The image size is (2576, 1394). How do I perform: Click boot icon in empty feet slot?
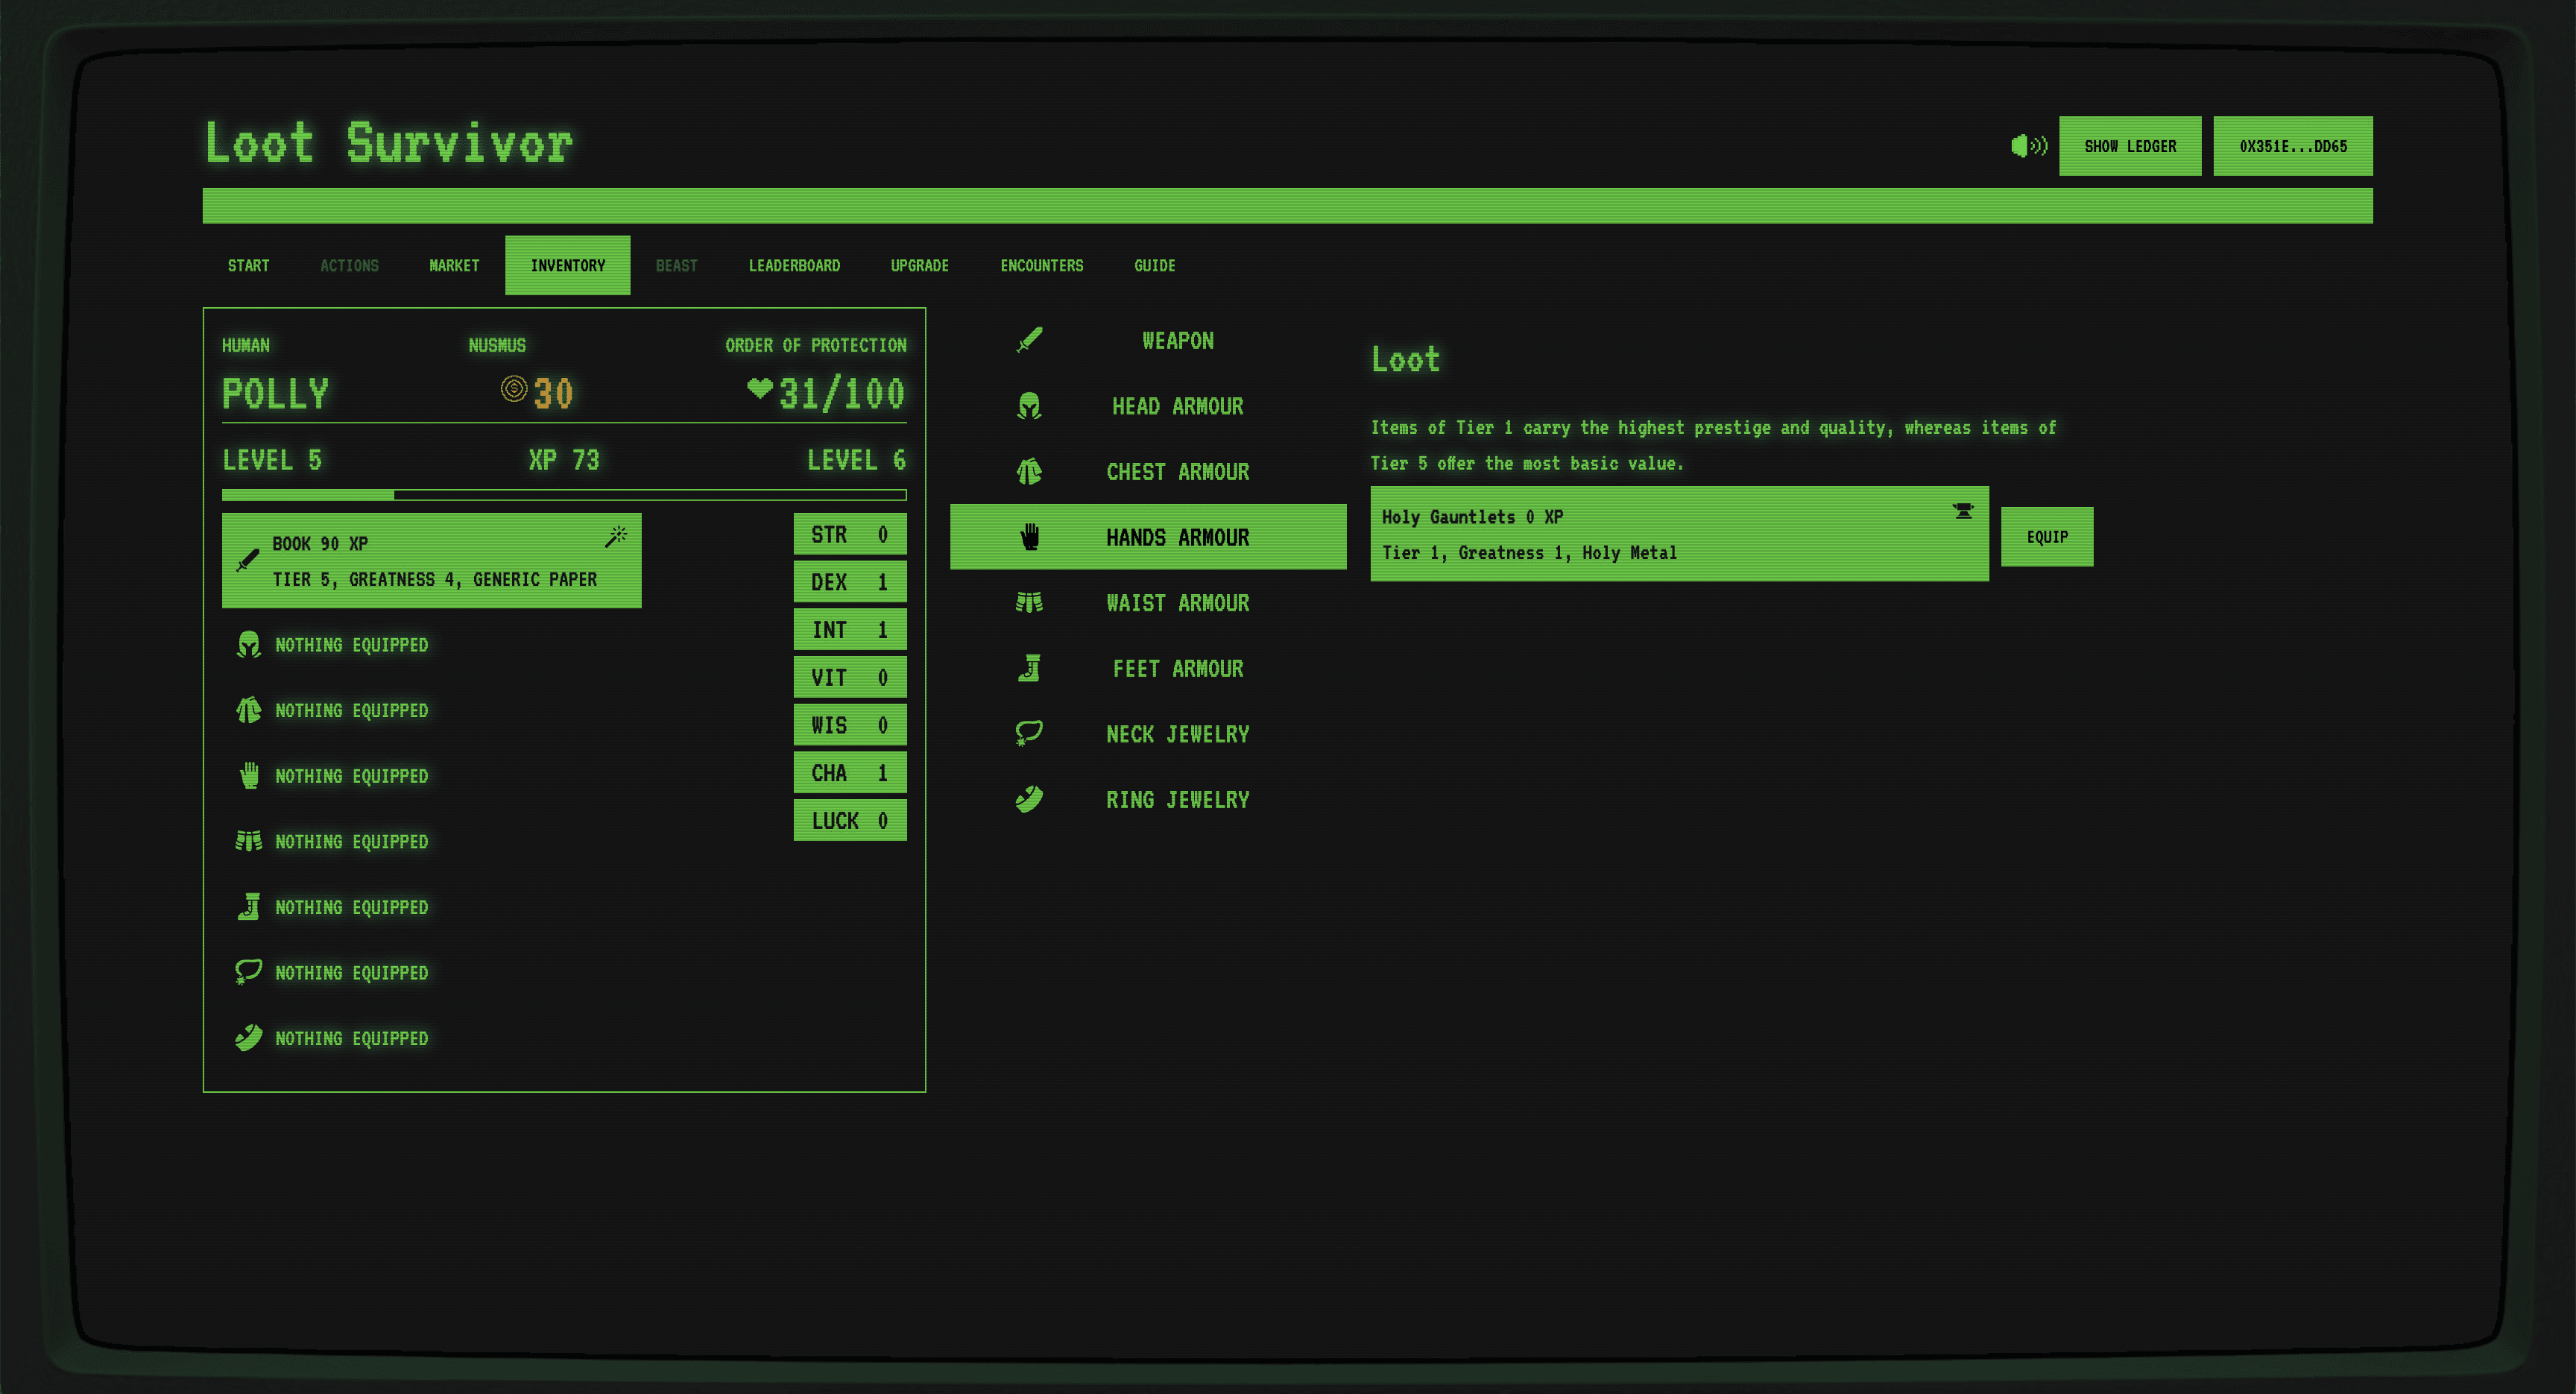point(249,906)
